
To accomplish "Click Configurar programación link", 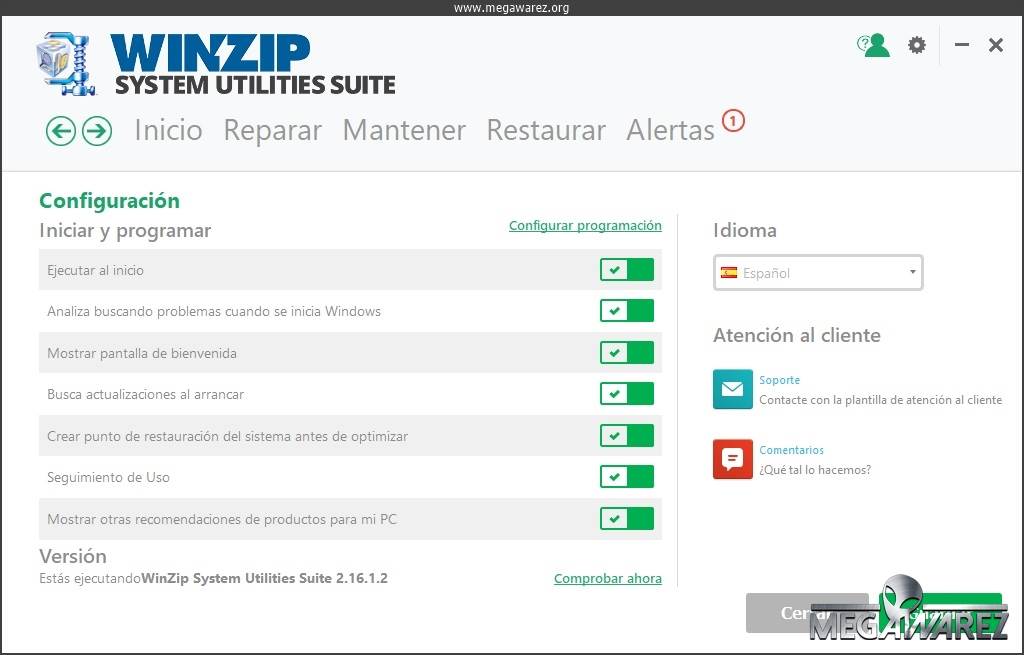I will click(x=585, y=225).
